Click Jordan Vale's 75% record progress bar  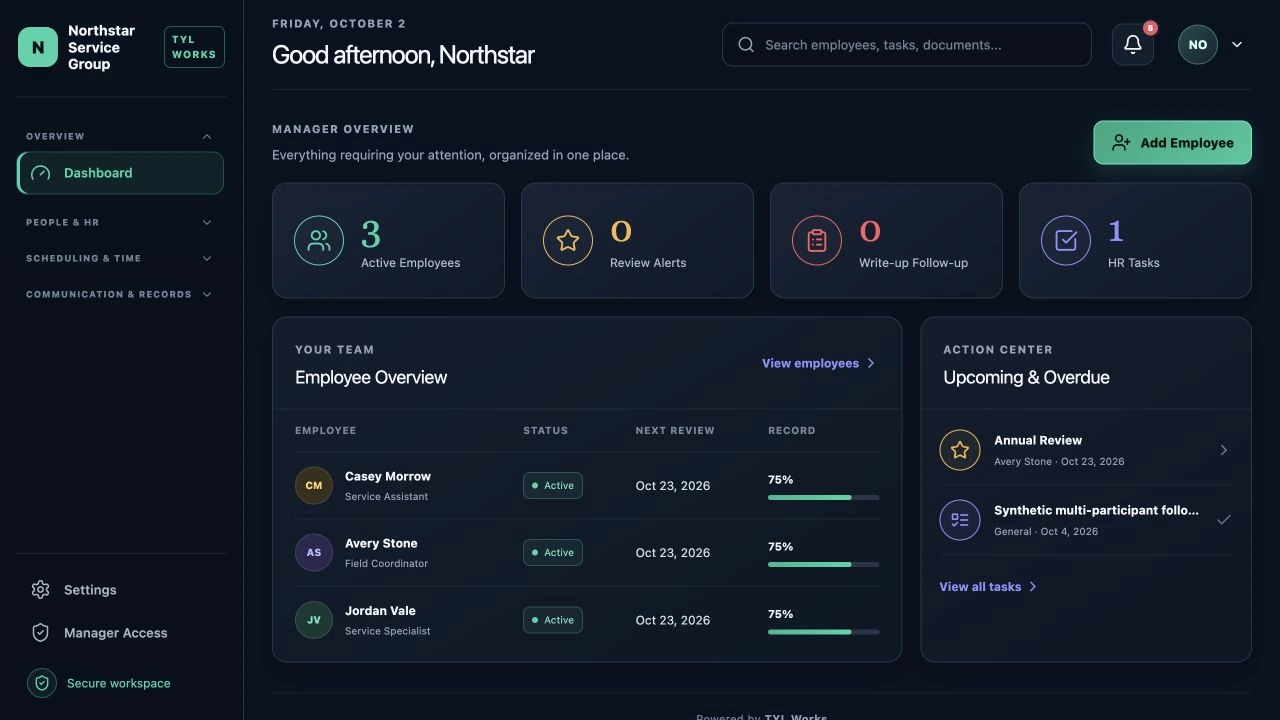(824, 631)
